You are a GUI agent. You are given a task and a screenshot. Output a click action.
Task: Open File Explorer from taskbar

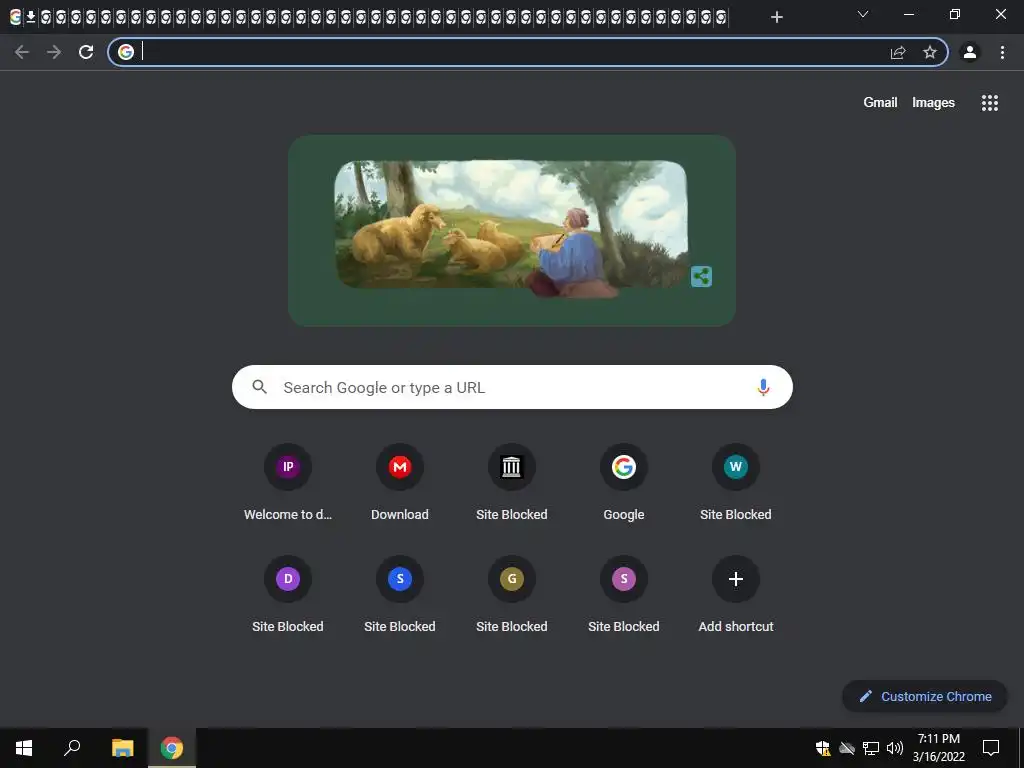tap(122, 748)
